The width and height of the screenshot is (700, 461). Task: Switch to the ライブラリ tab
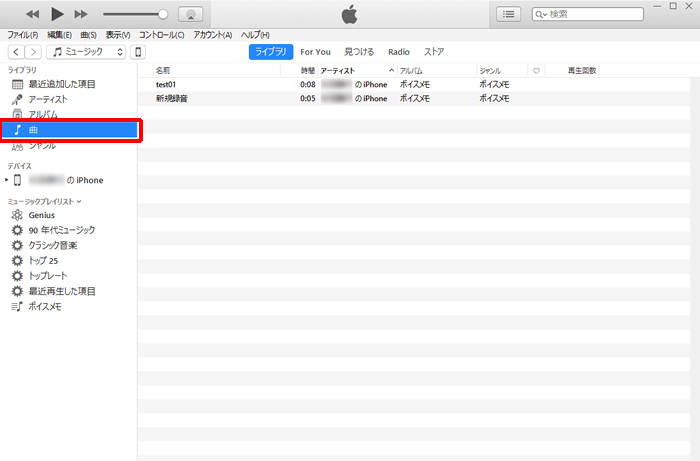tap(271, 52)
